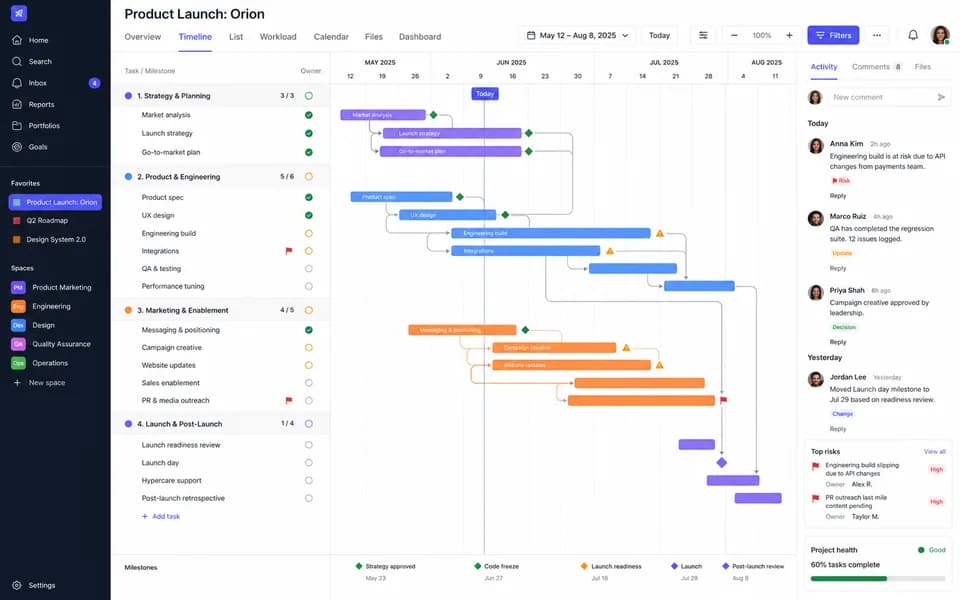Switch to the Workload tab
This screenshot has width=960, height=600.
[278, 37]
